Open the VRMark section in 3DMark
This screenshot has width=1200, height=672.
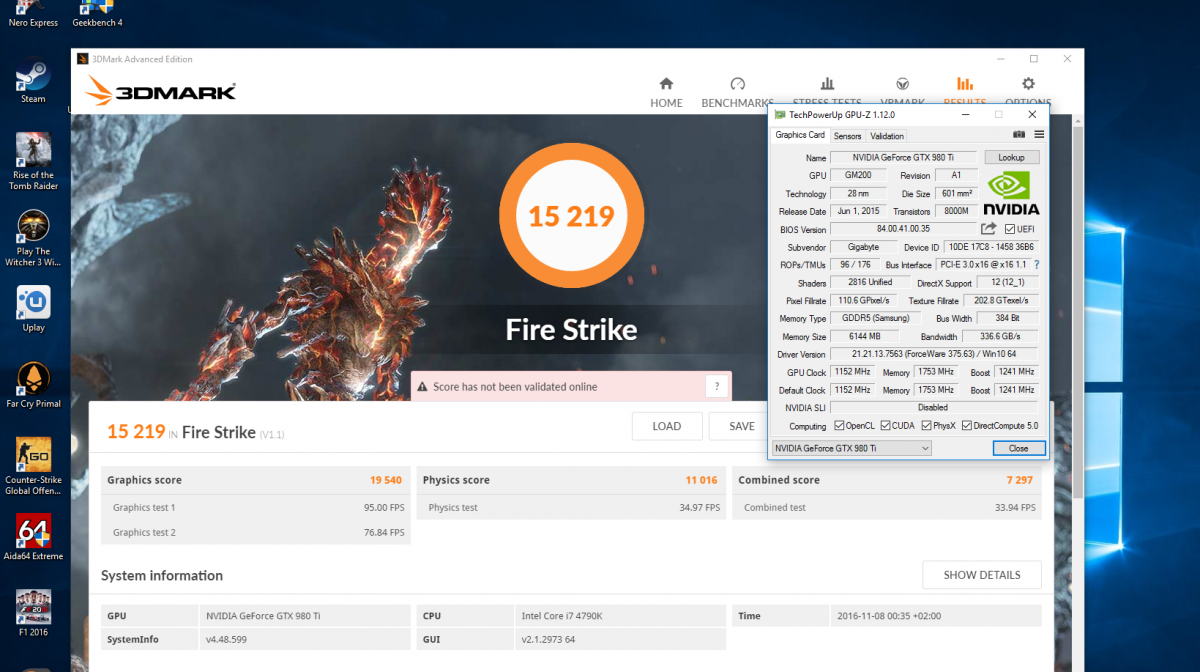click(902, 92)
